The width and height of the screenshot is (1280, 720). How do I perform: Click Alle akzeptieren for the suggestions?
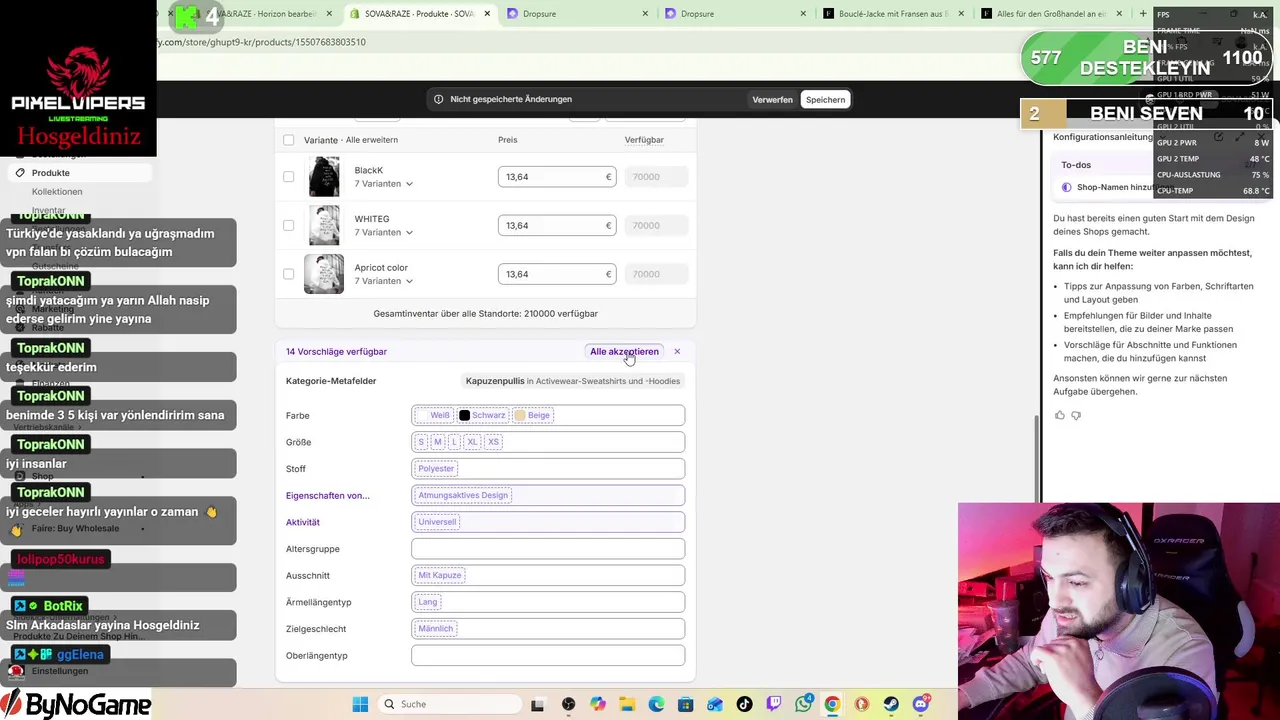[624, 351]
